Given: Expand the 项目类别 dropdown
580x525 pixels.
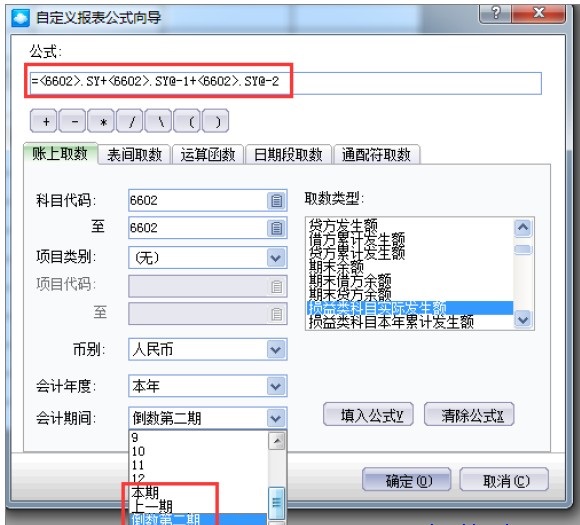Looking at the screenshot, I should [276, 258].
